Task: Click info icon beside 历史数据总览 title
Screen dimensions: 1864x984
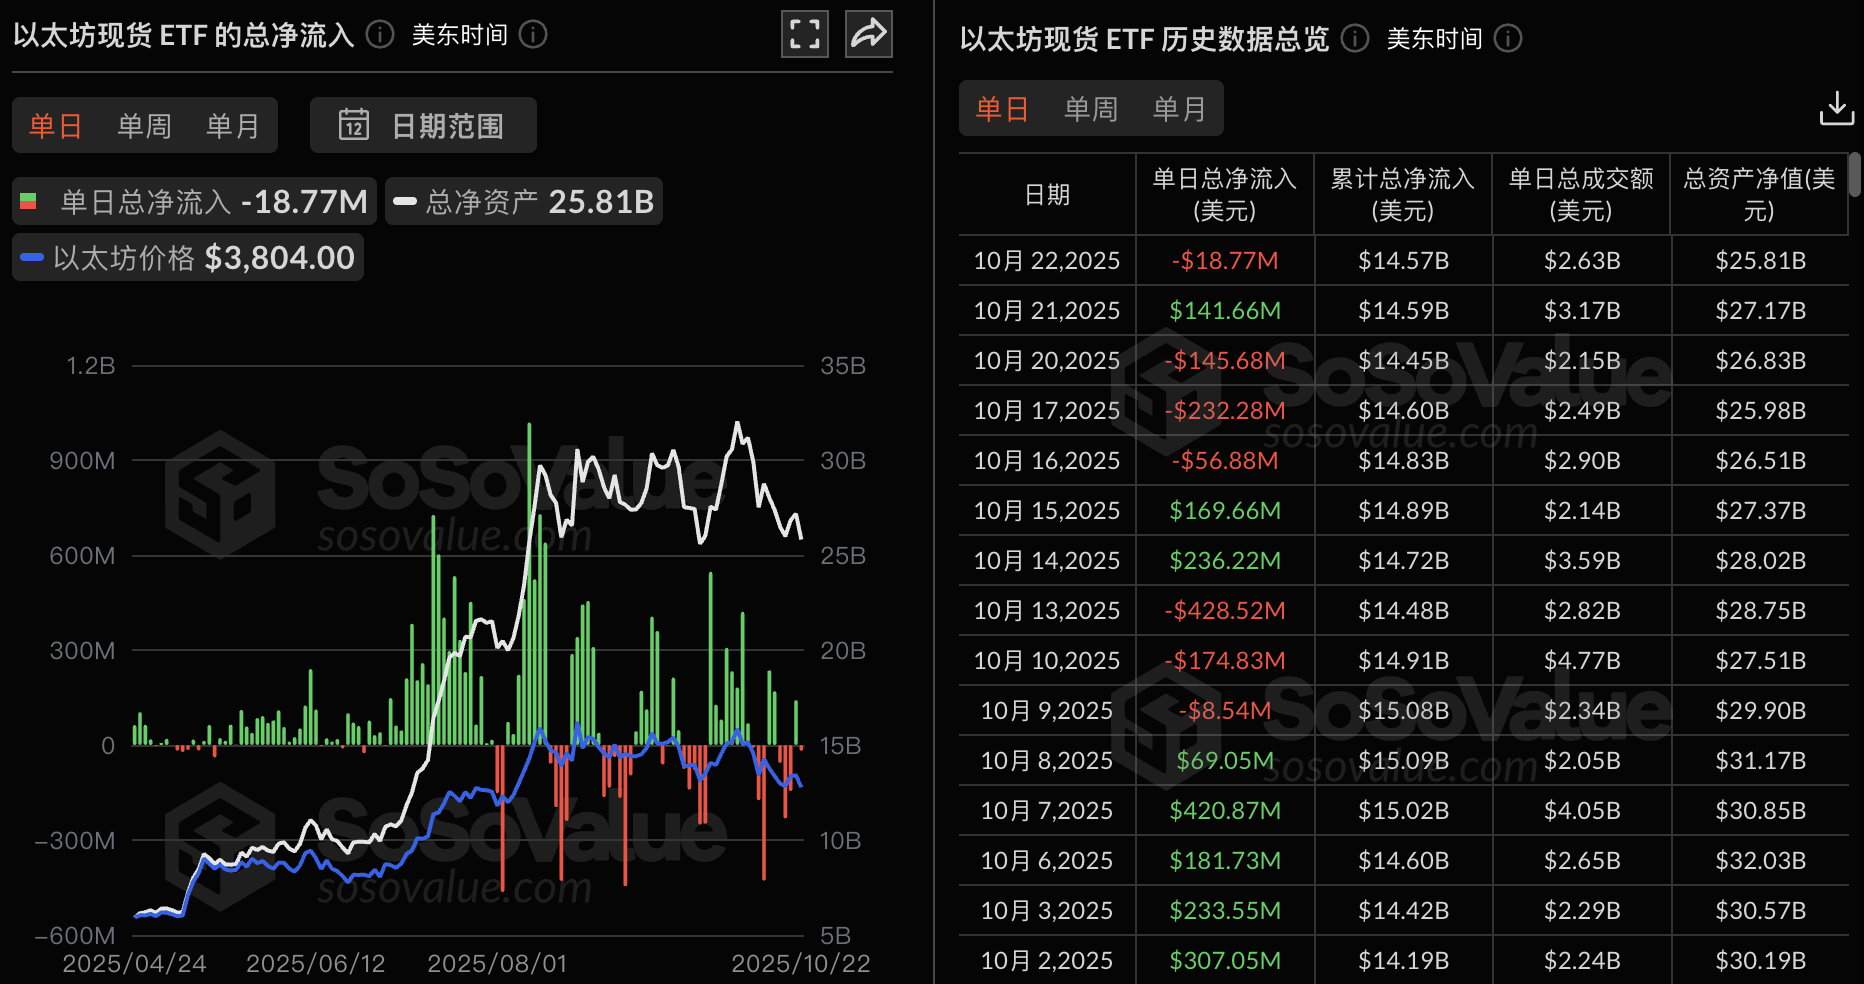Action: 1354,38
